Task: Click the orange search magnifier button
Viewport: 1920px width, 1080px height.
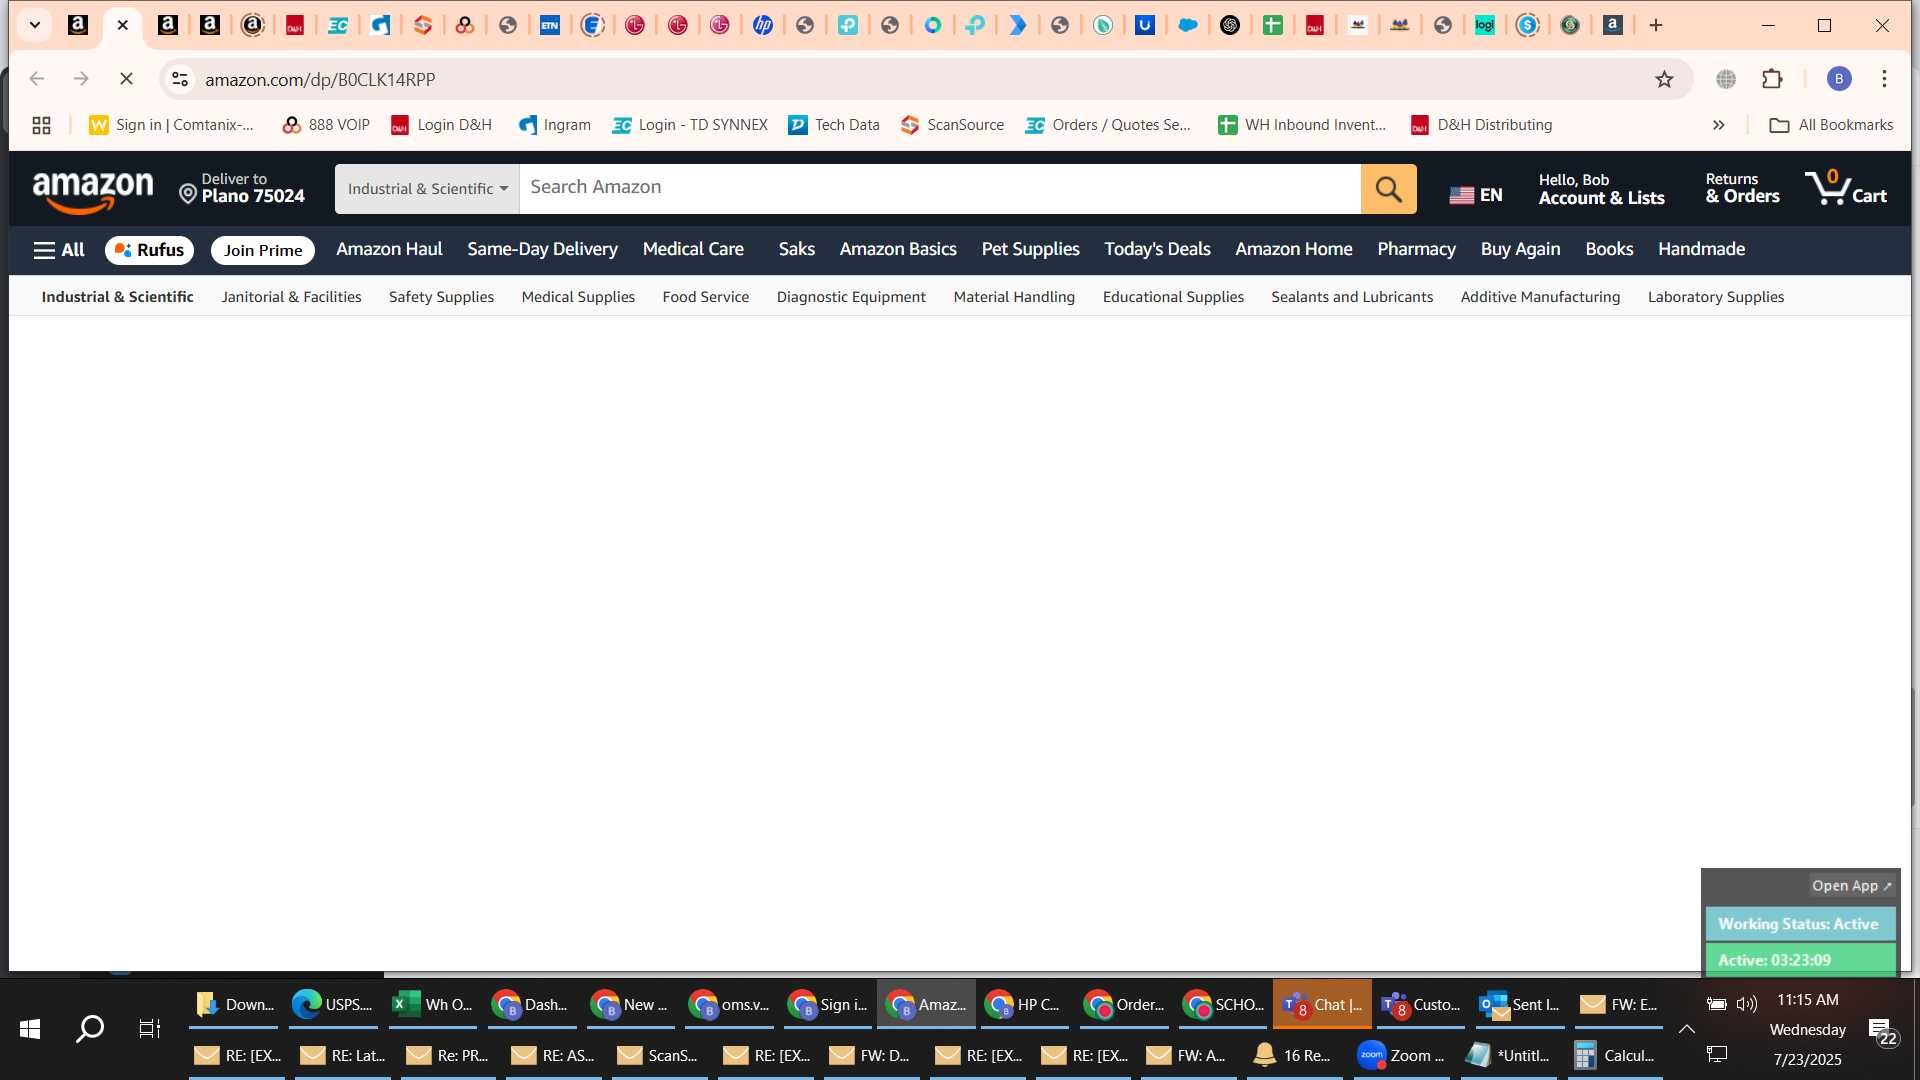Action: tap(1388, 188)
